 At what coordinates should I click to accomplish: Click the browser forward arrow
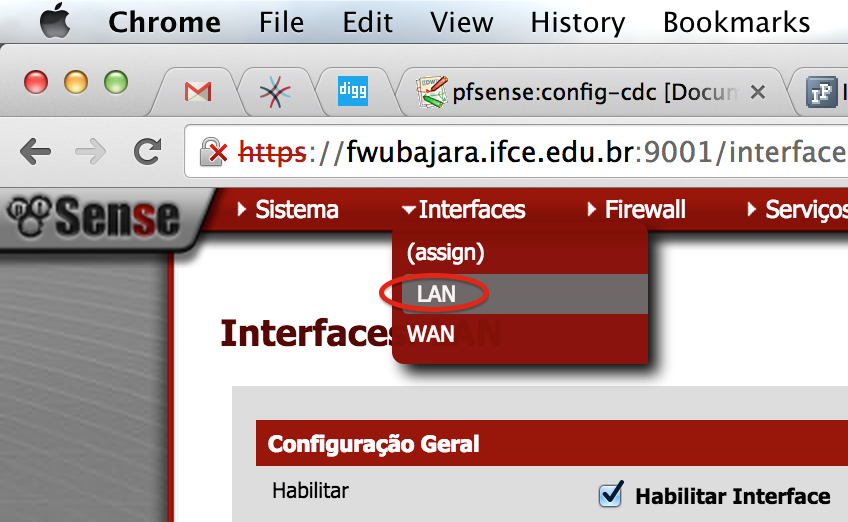point(90,151)
